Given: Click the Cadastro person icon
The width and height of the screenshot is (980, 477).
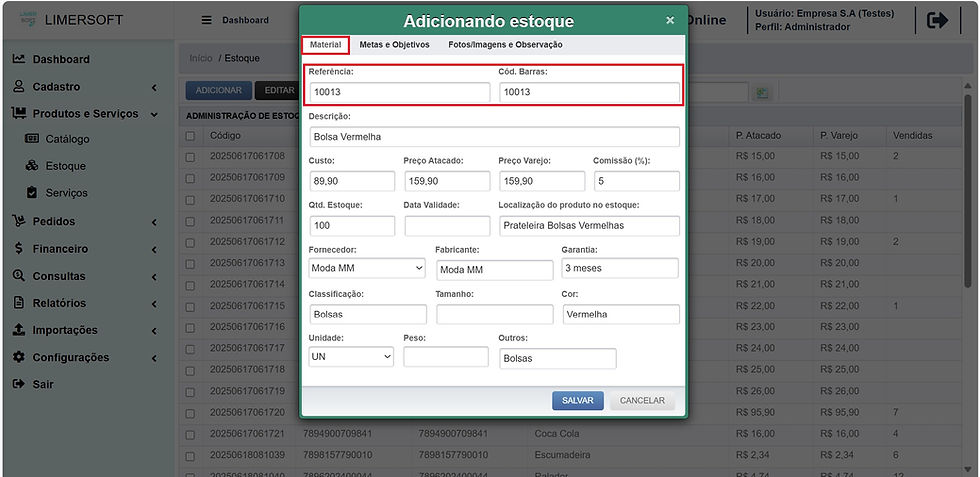Looking at the screenshot, I should (19, 86).
